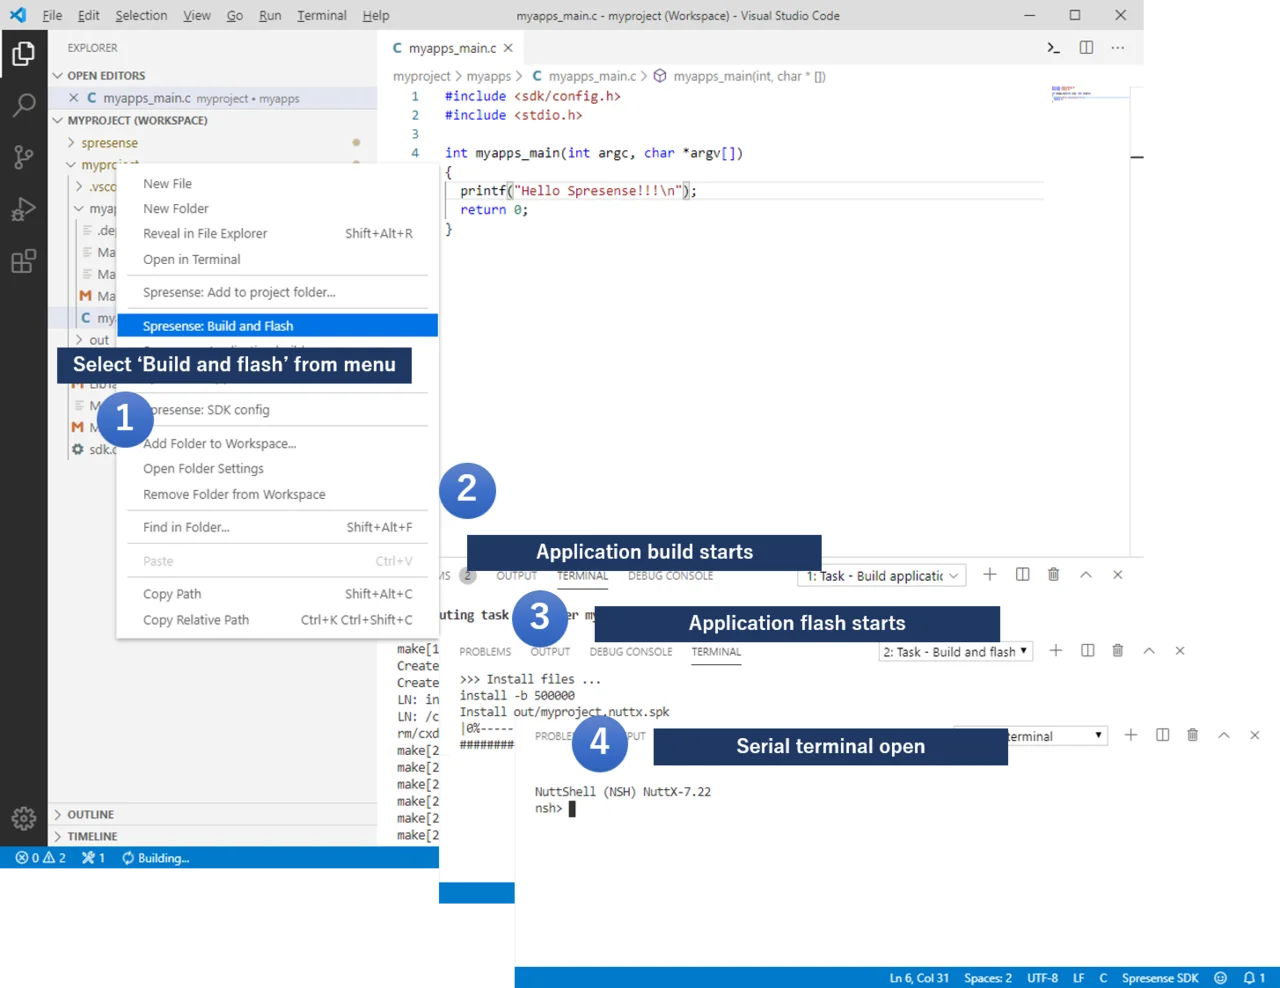Image resolution: width=1280 pixels, height=988 pixels.
Task: Open the Selection menu
Action: point(141,15)
